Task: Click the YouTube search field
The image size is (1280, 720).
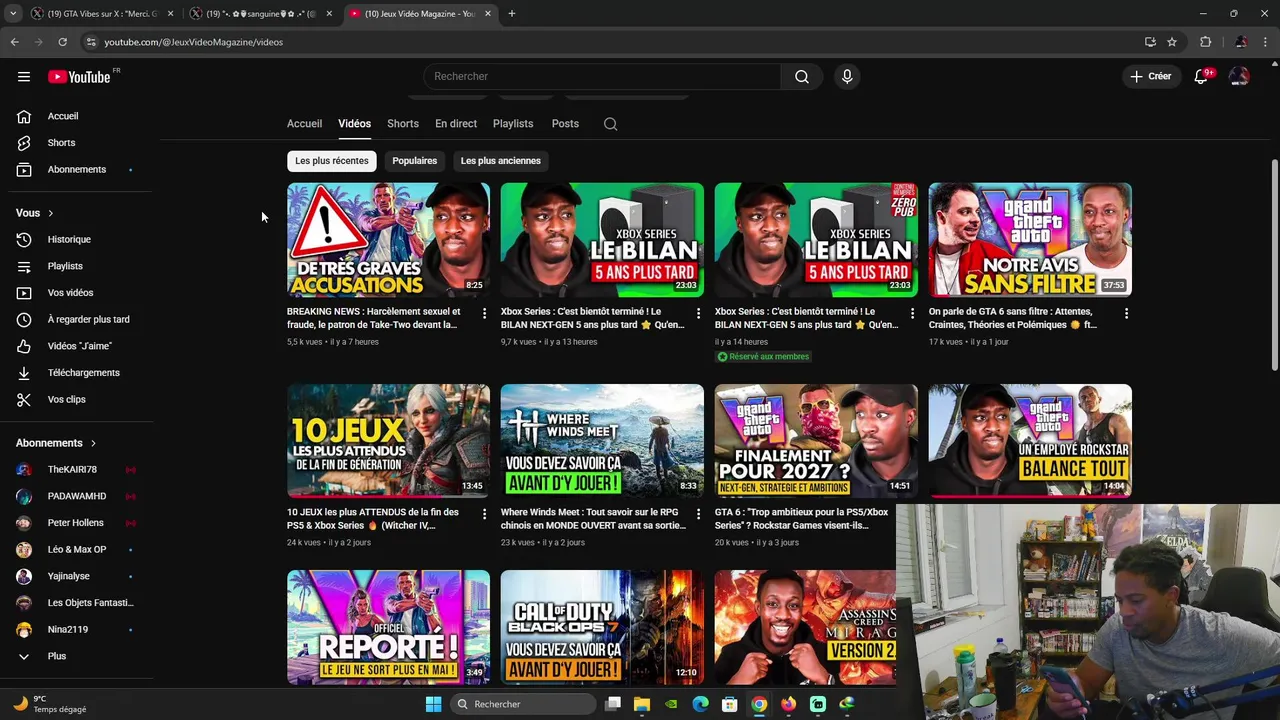Action: pos(602,77)
